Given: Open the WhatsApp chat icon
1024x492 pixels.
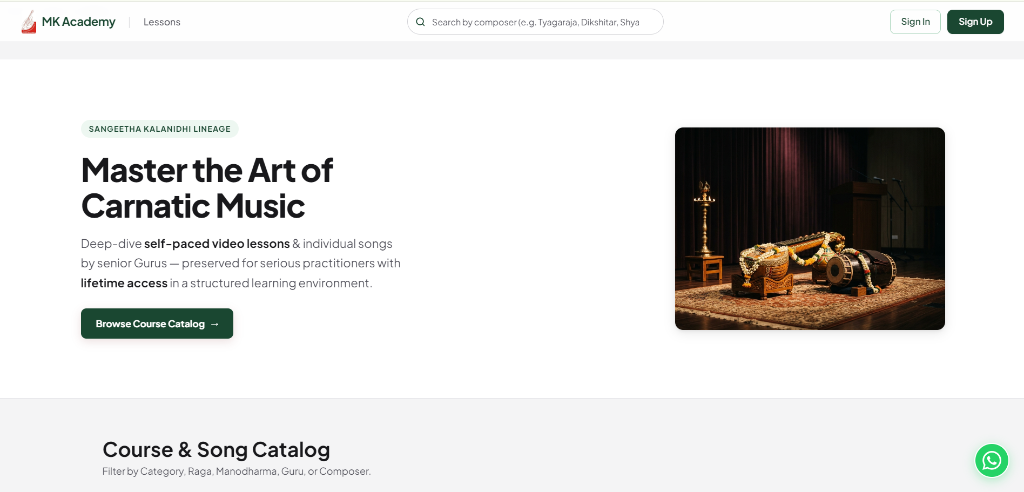Looking at the screenshot, I should coord(991,460).
